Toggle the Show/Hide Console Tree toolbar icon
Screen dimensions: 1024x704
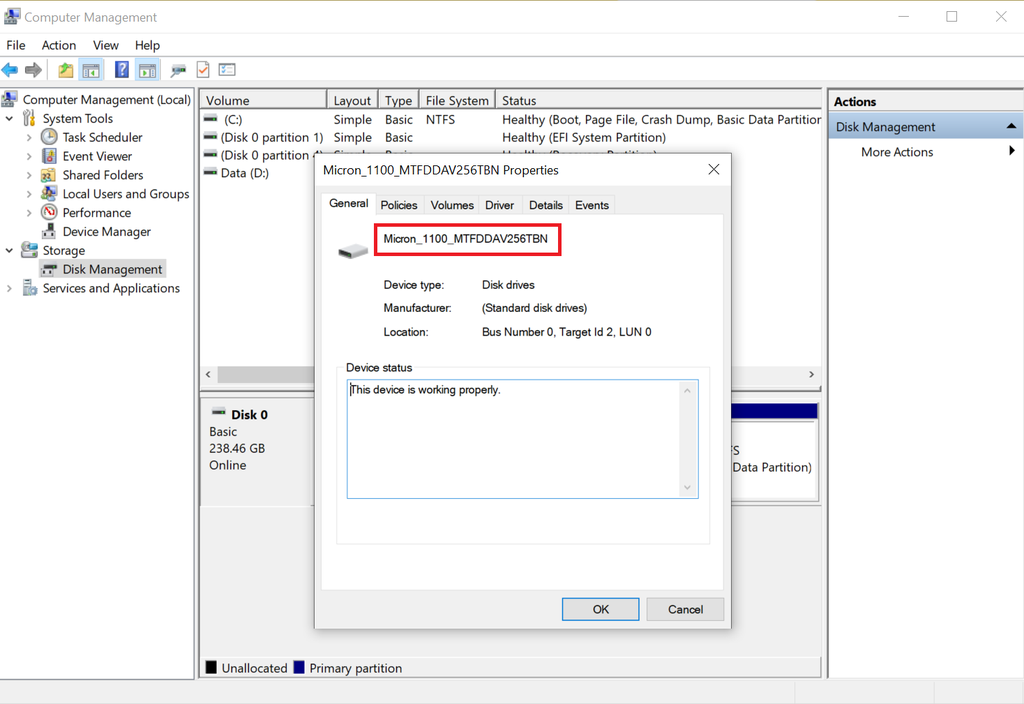(x=91, y=69)
